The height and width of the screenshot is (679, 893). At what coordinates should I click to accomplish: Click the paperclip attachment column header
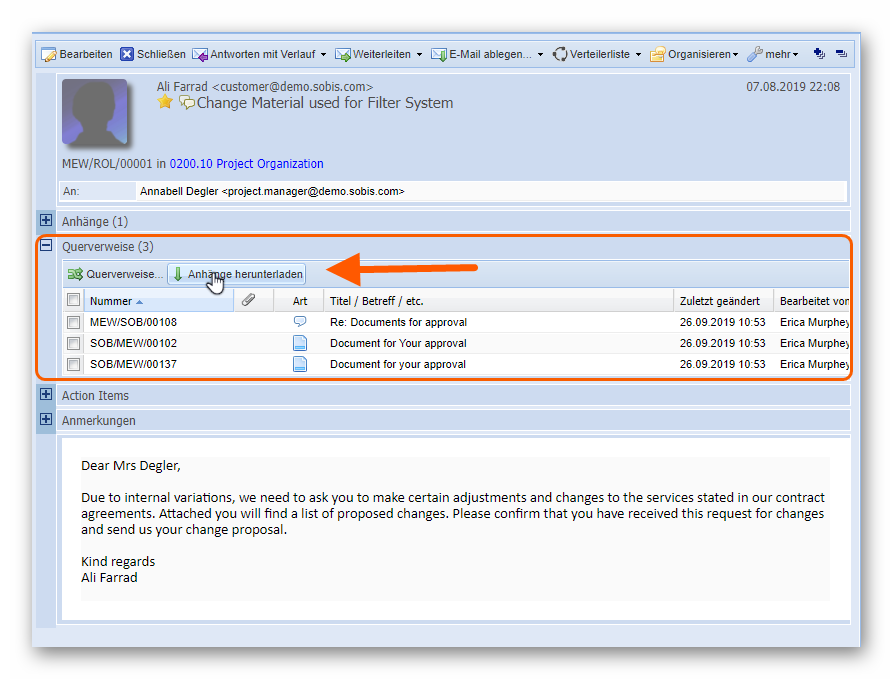(x=249, y=301)
